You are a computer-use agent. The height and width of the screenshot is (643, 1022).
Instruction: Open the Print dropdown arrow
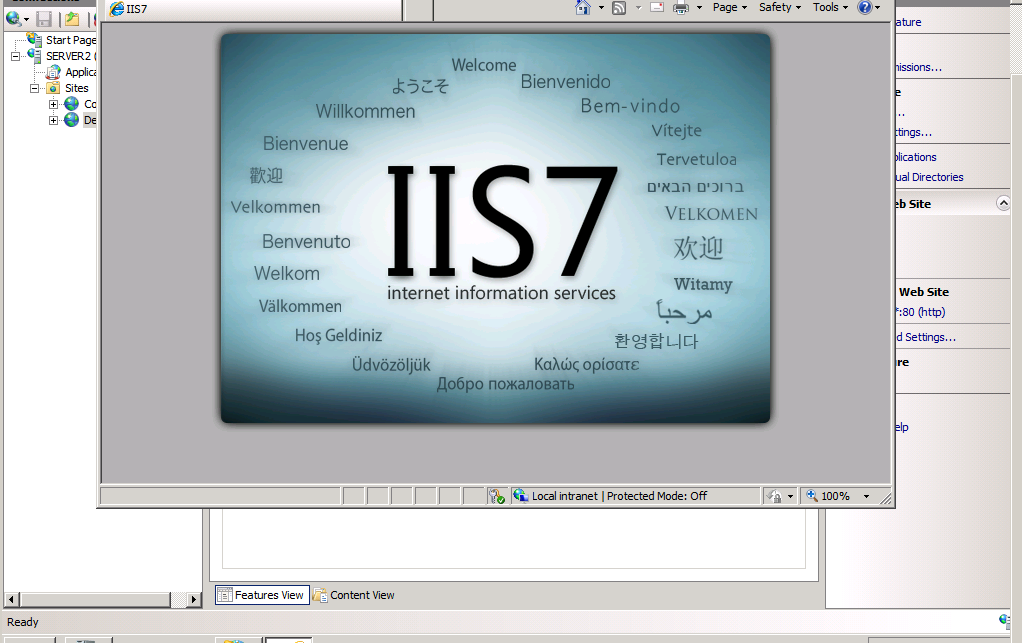[x=699, y=8]
